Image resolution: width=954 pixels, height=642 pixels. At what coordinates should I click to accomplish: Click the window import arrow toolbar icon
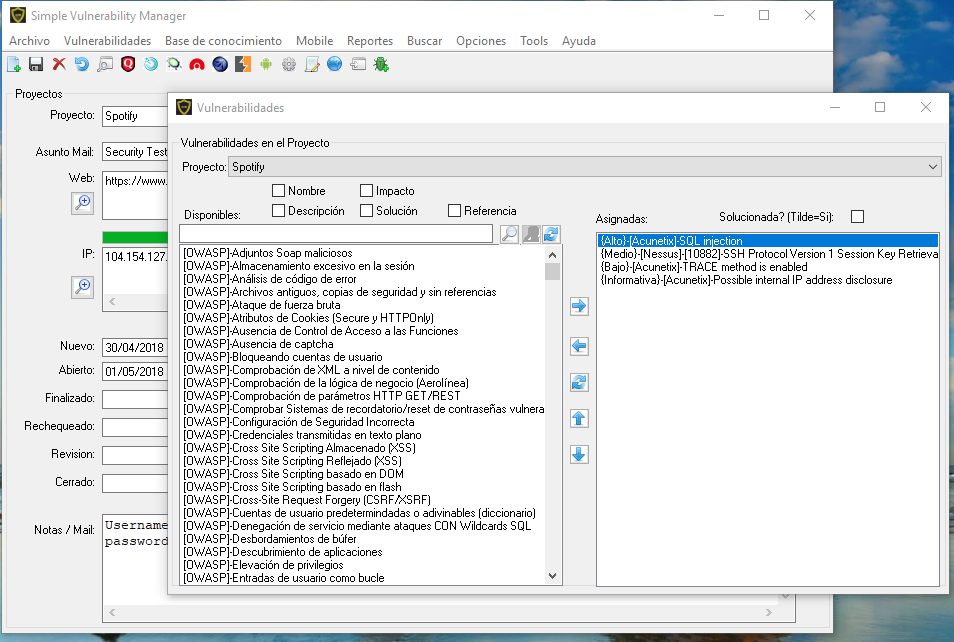click(358, 64)
